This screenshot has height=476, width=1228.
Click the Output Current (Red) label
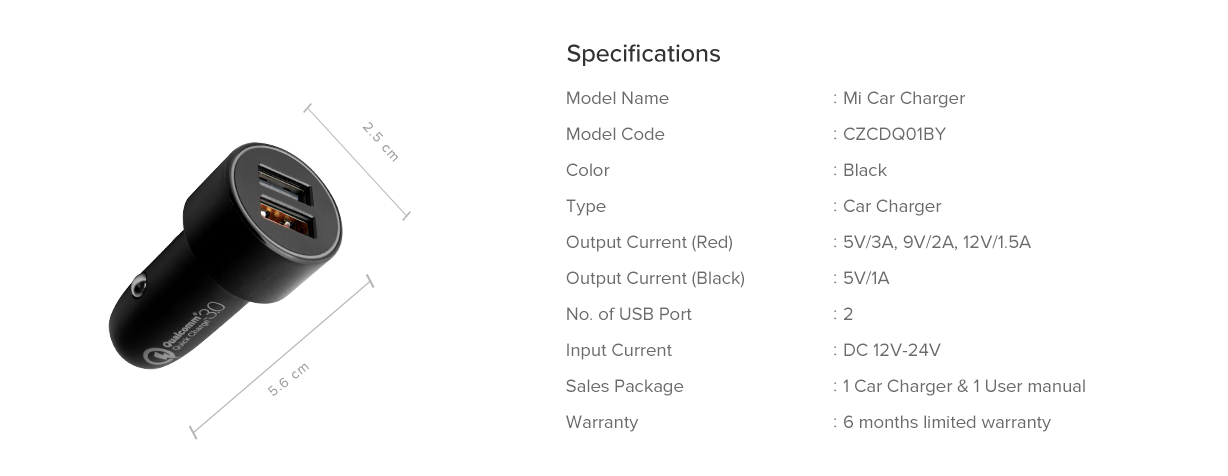649,242
